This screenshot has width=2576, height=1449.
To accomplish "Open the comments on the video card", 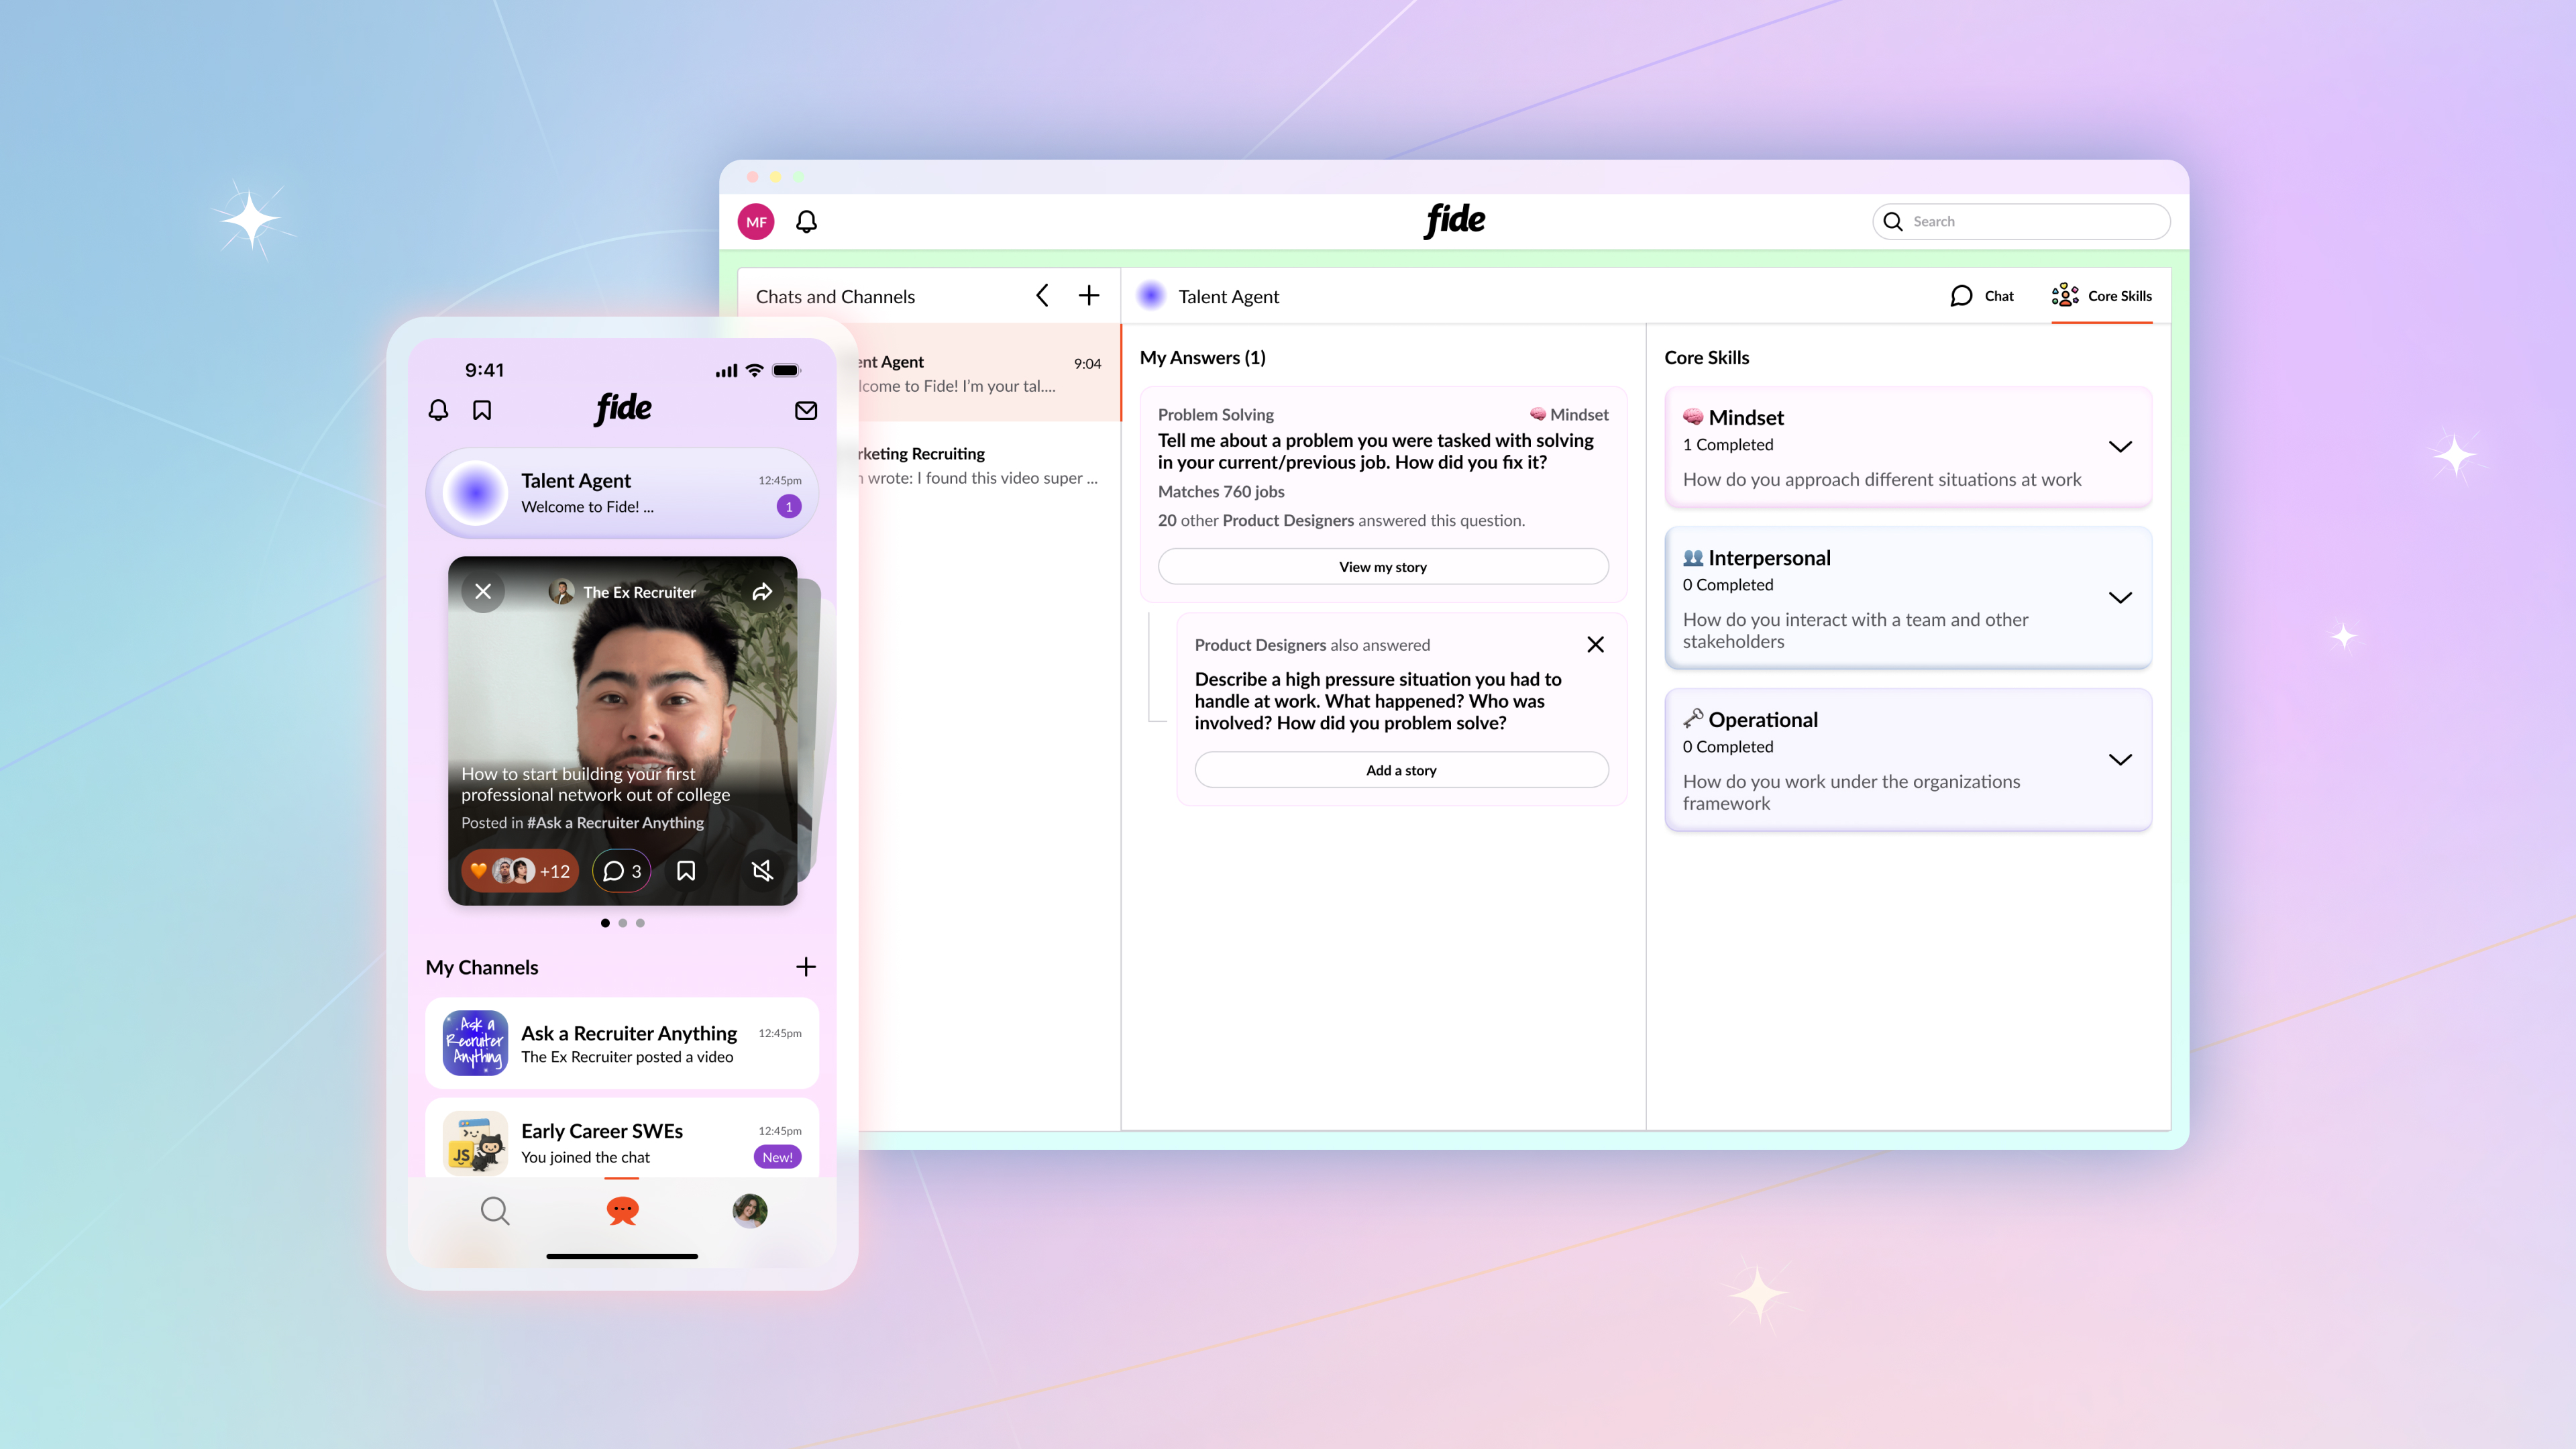I will coord(622,871).
